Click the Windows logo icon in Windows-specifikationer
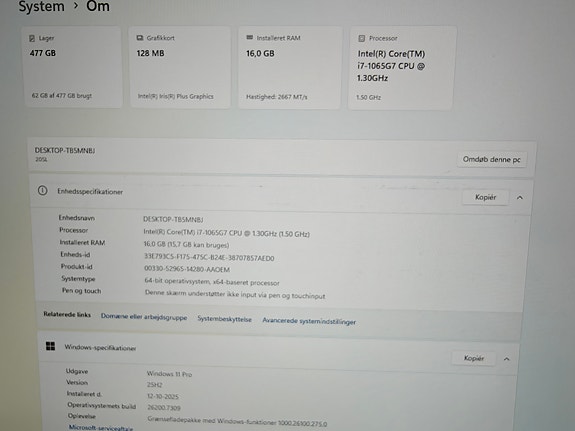The image size is (575, 431). point(50,346)
